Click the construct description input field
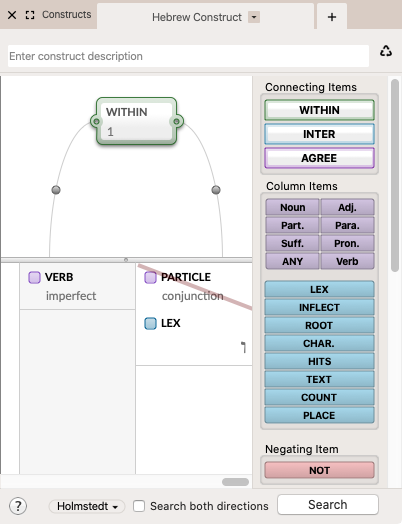Image resolution: width=402 pixels, height=524 pixels. click(188, 56)
